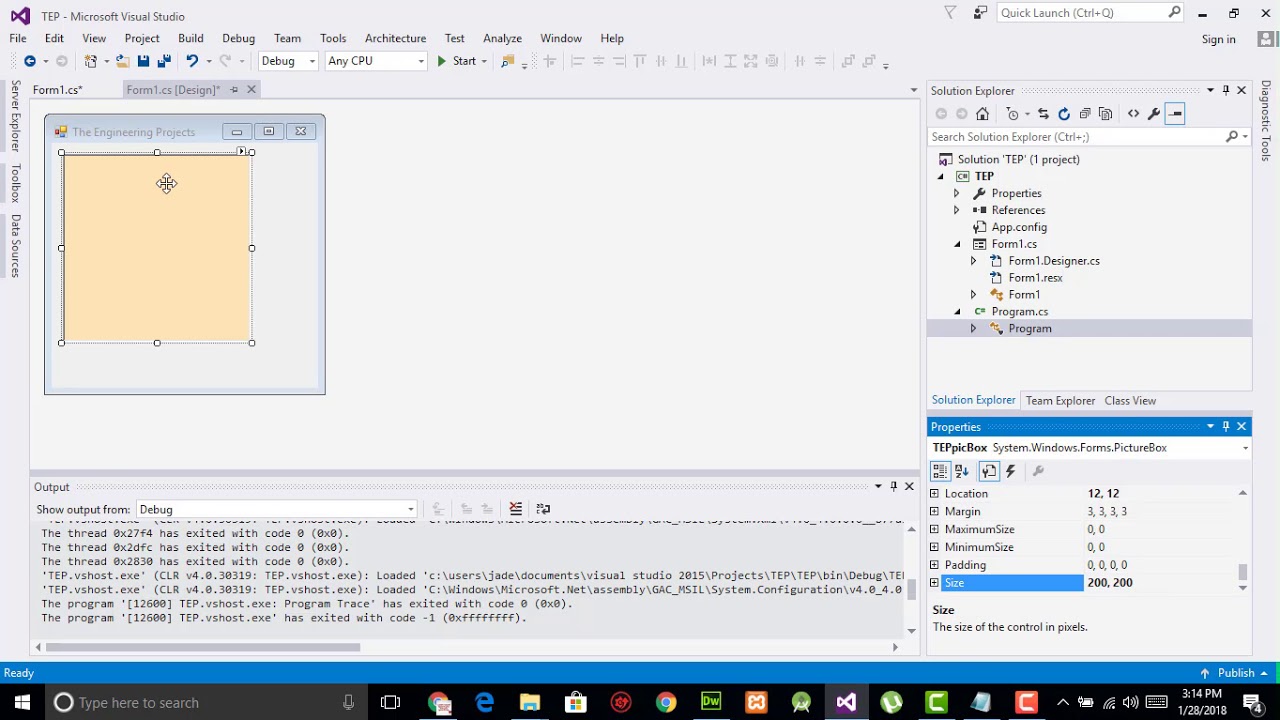Viewport: 1280px width, 720px height.
Task: Click in the Search Solution Explorer field
Action: point(1076,137)
